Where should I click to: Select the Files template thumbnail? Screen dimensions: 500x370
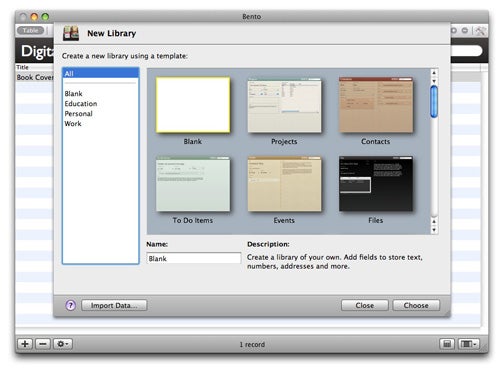pyautogui.click(x=376, y=184)
